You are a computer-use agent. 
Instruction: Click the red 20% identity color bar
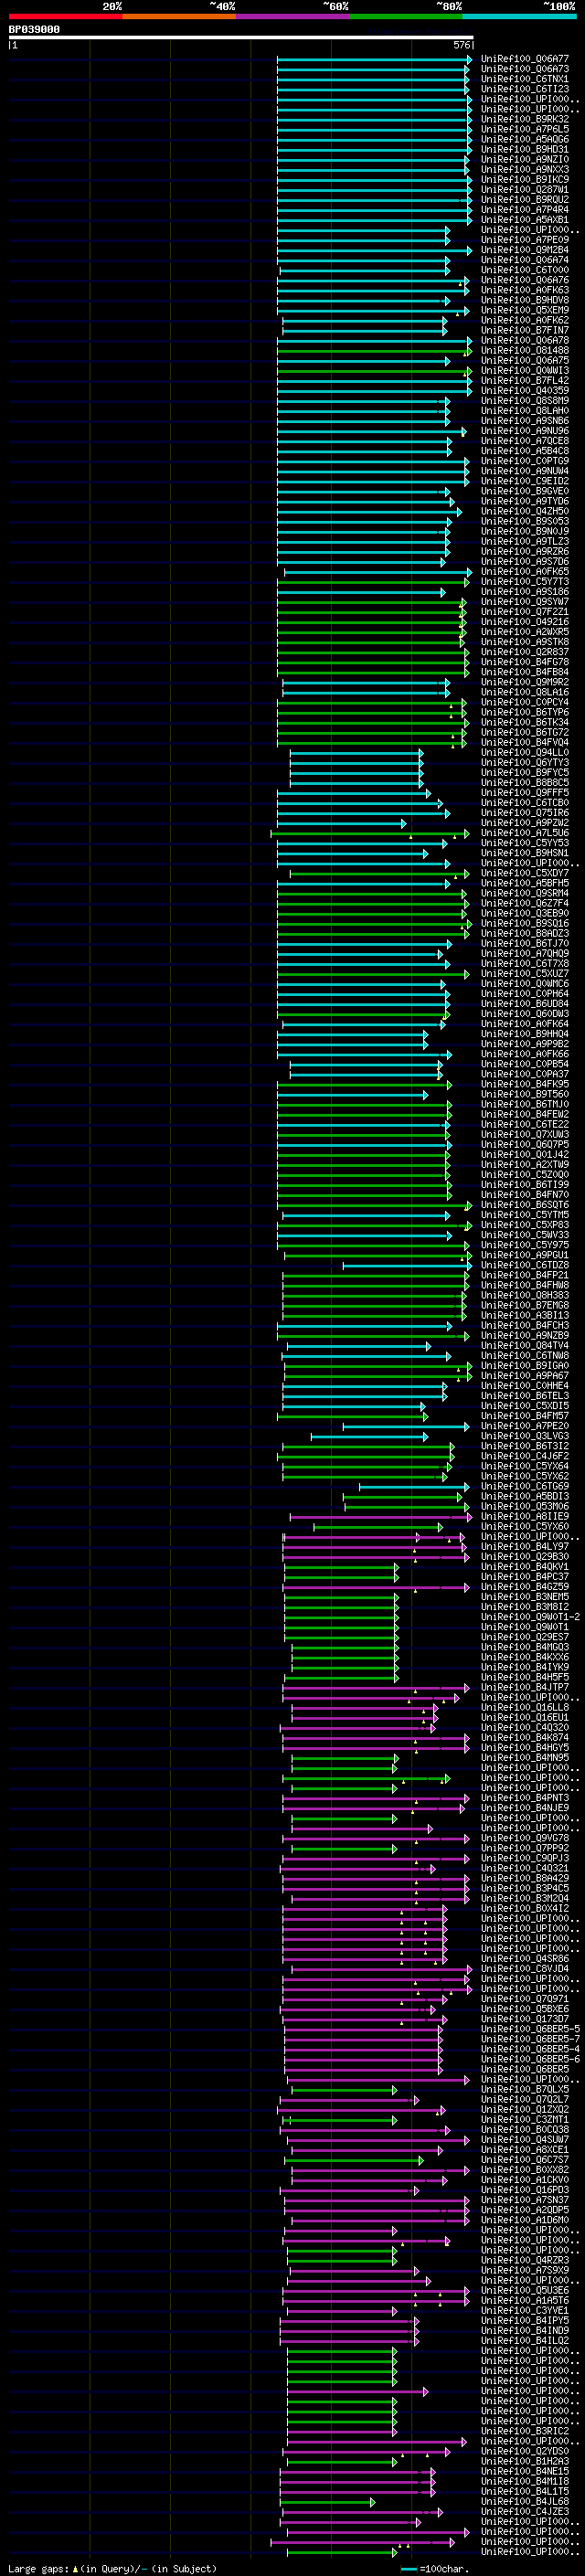65,16
